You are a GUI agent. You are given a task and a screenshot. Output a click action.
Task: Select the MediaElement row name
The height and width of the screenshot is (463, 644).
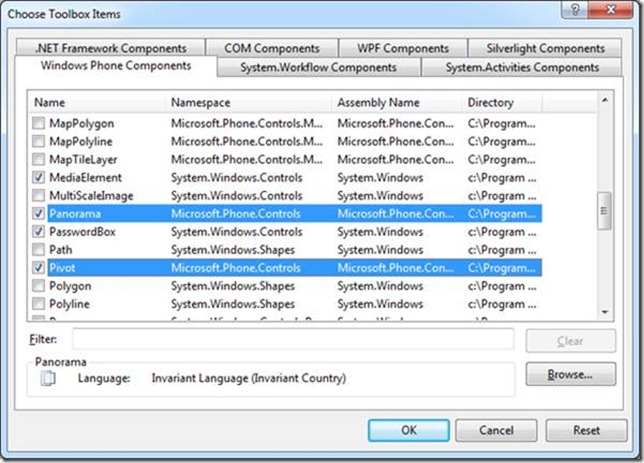(85, 177)
